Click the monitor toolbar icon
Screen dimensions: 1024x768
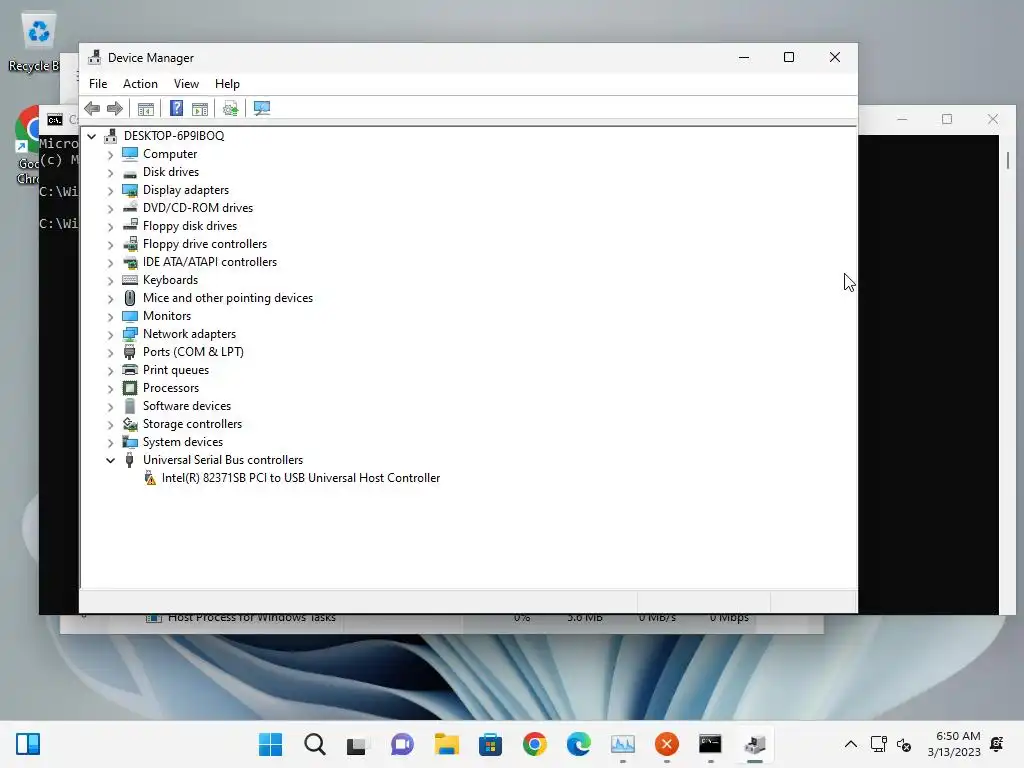262,108
